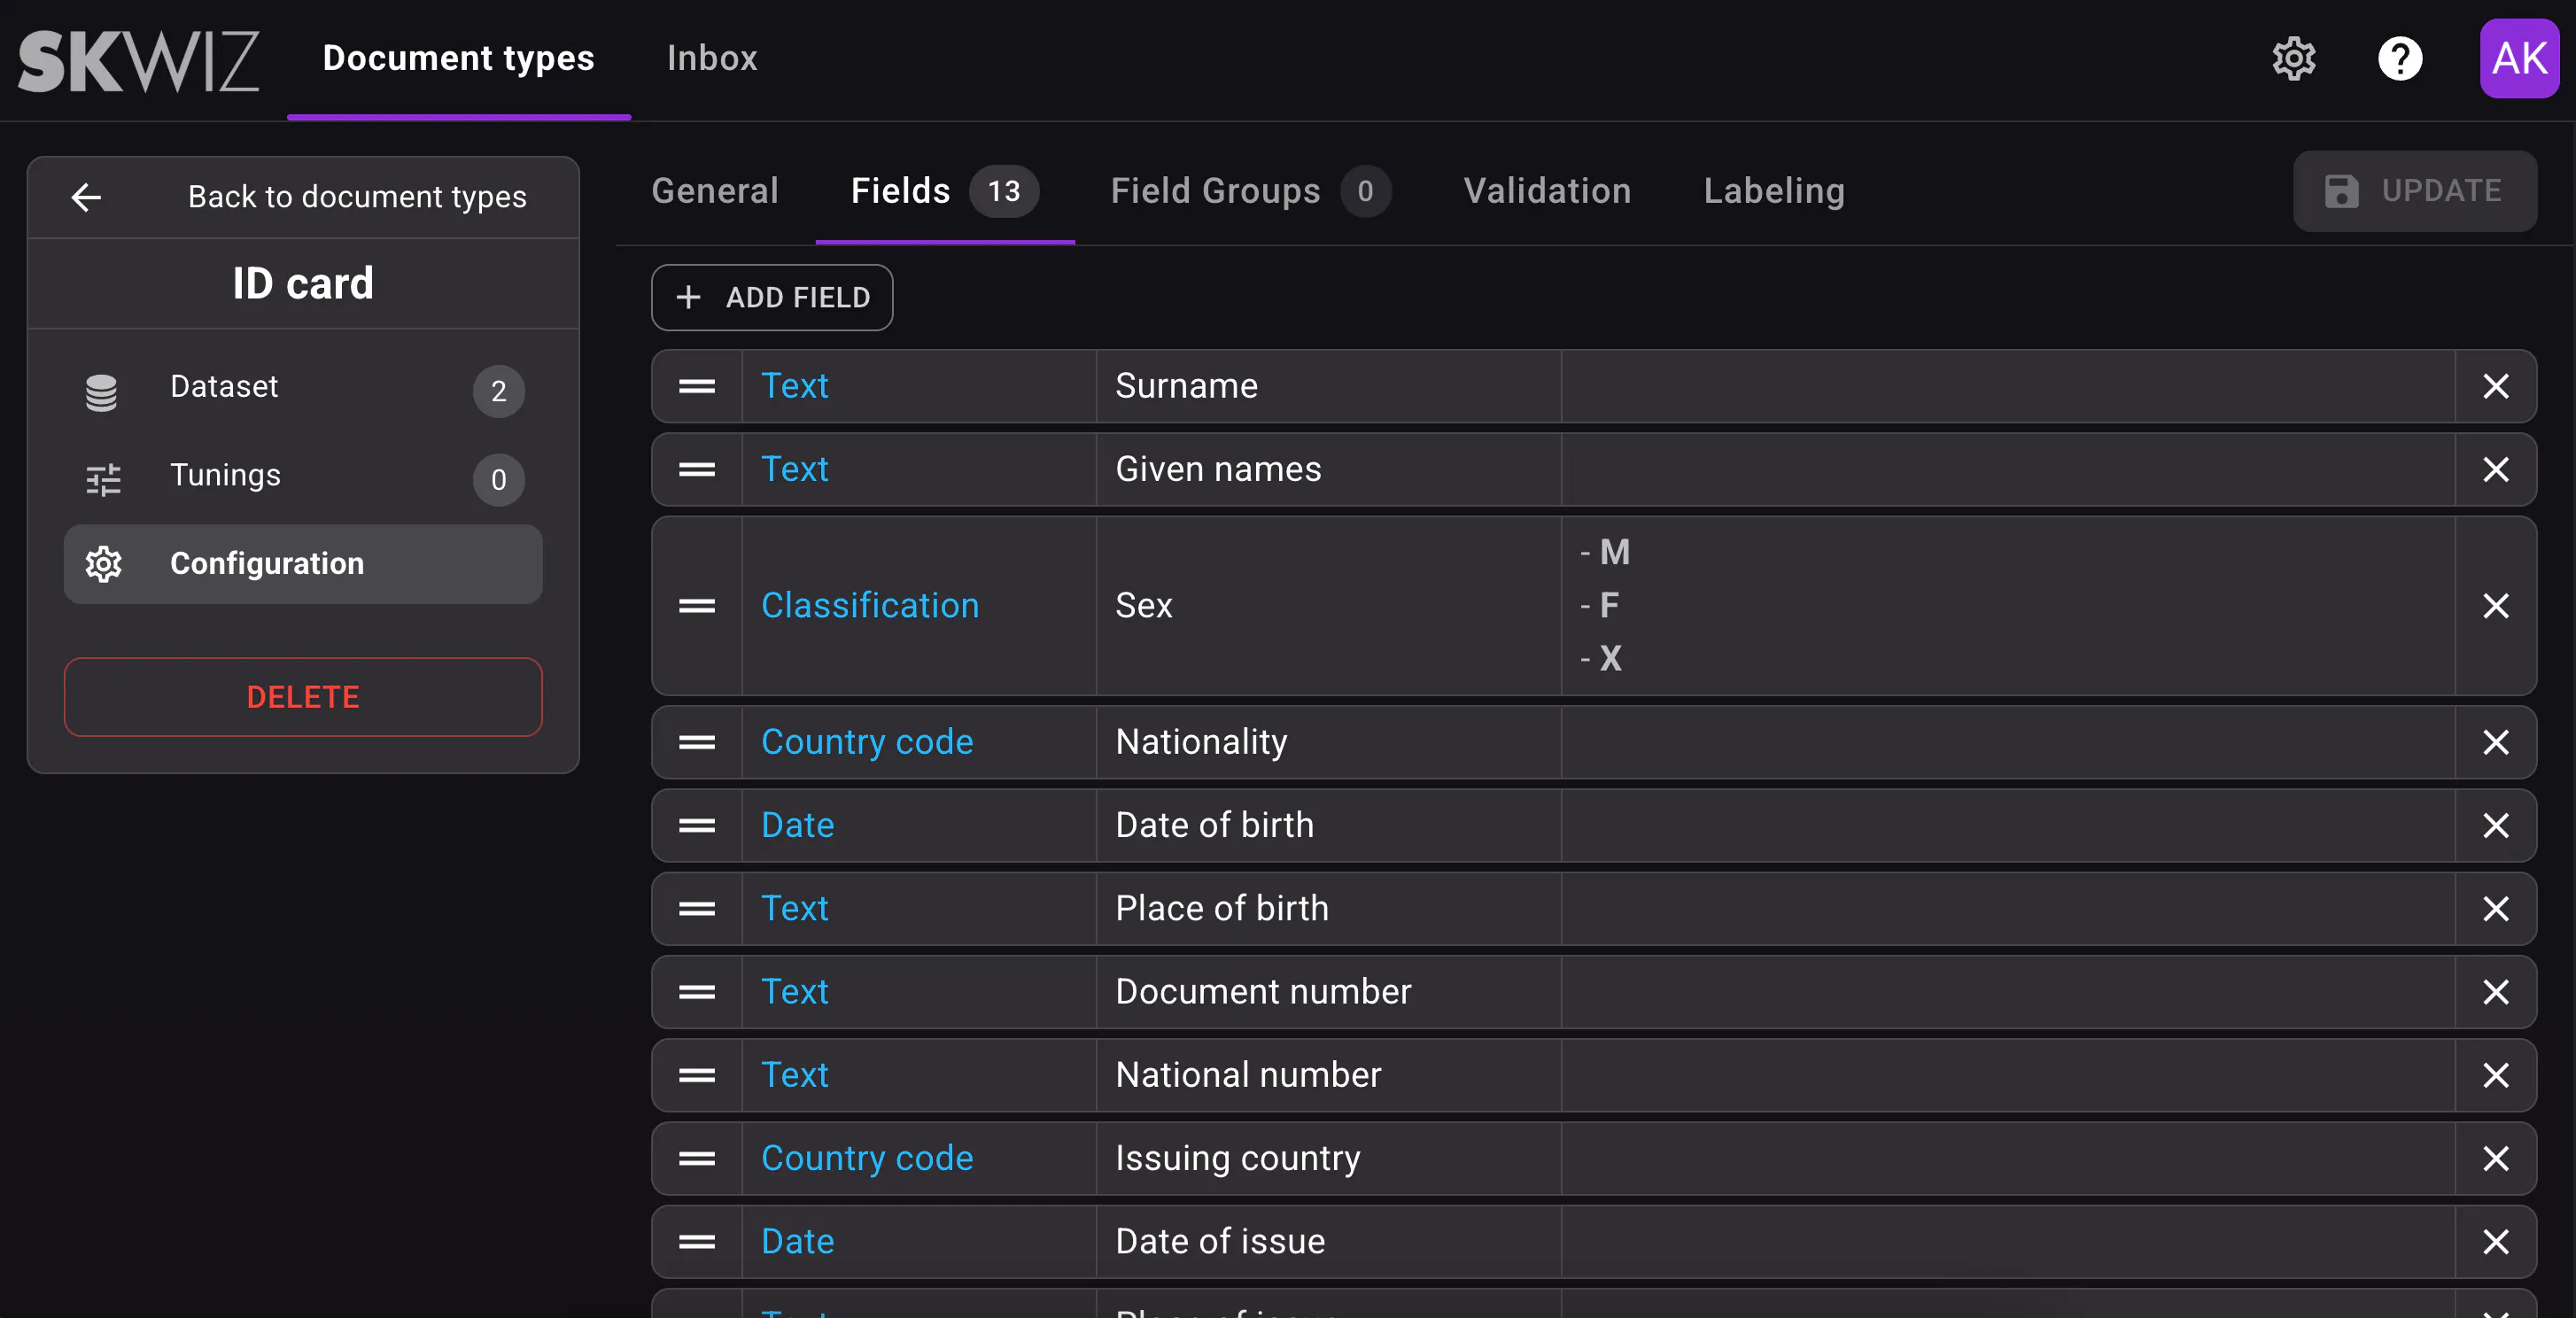Select the Dataset sidebar icon
The height and width of the screenshot is (1318, 2576).
(x=103, y=391)
